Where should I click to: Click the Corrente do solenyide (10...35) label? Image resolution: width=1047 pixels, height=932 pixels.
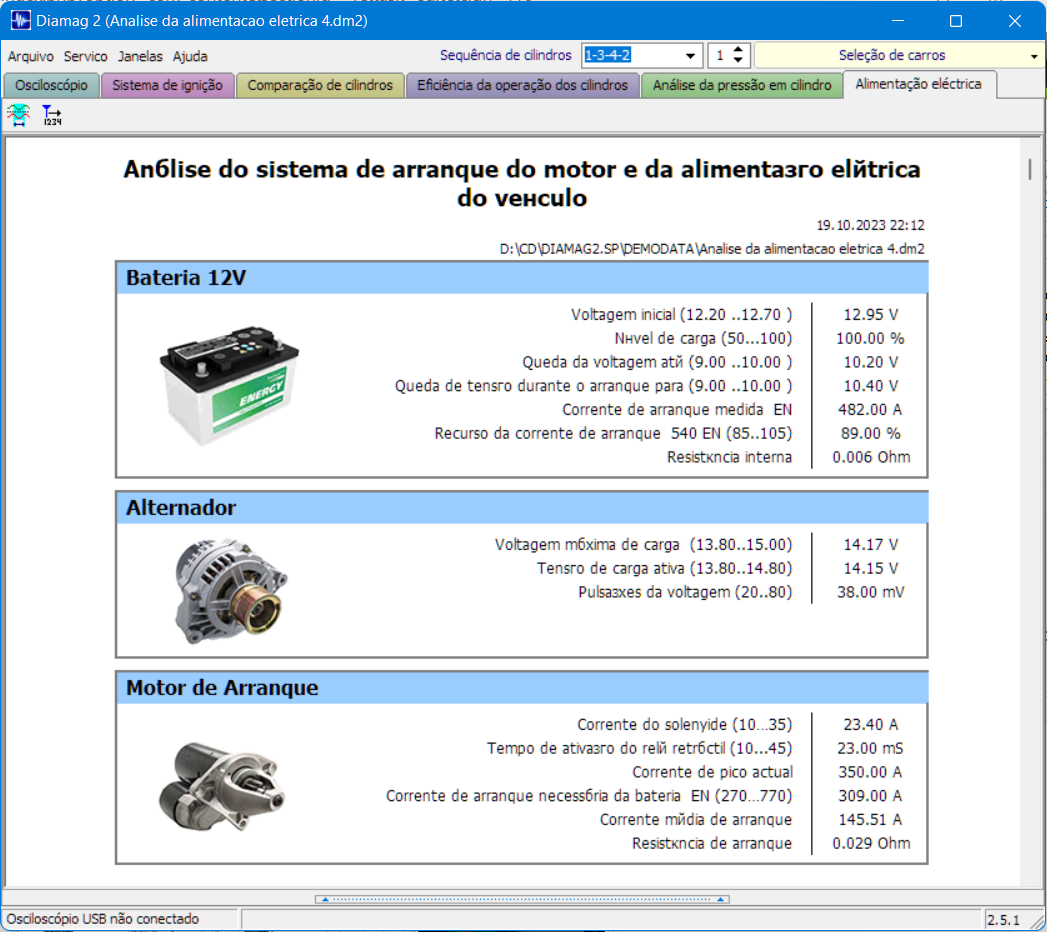684,724
